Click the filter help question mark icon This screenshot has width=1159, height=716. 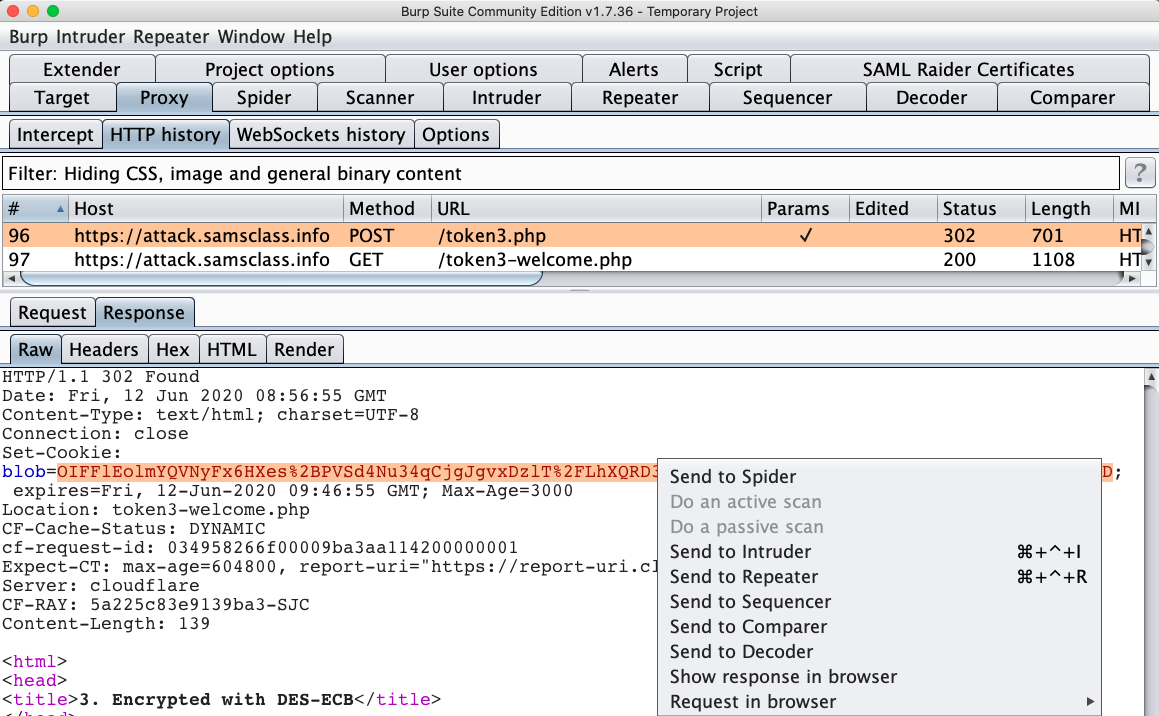pyautogui.click(x=1140, y=173)
